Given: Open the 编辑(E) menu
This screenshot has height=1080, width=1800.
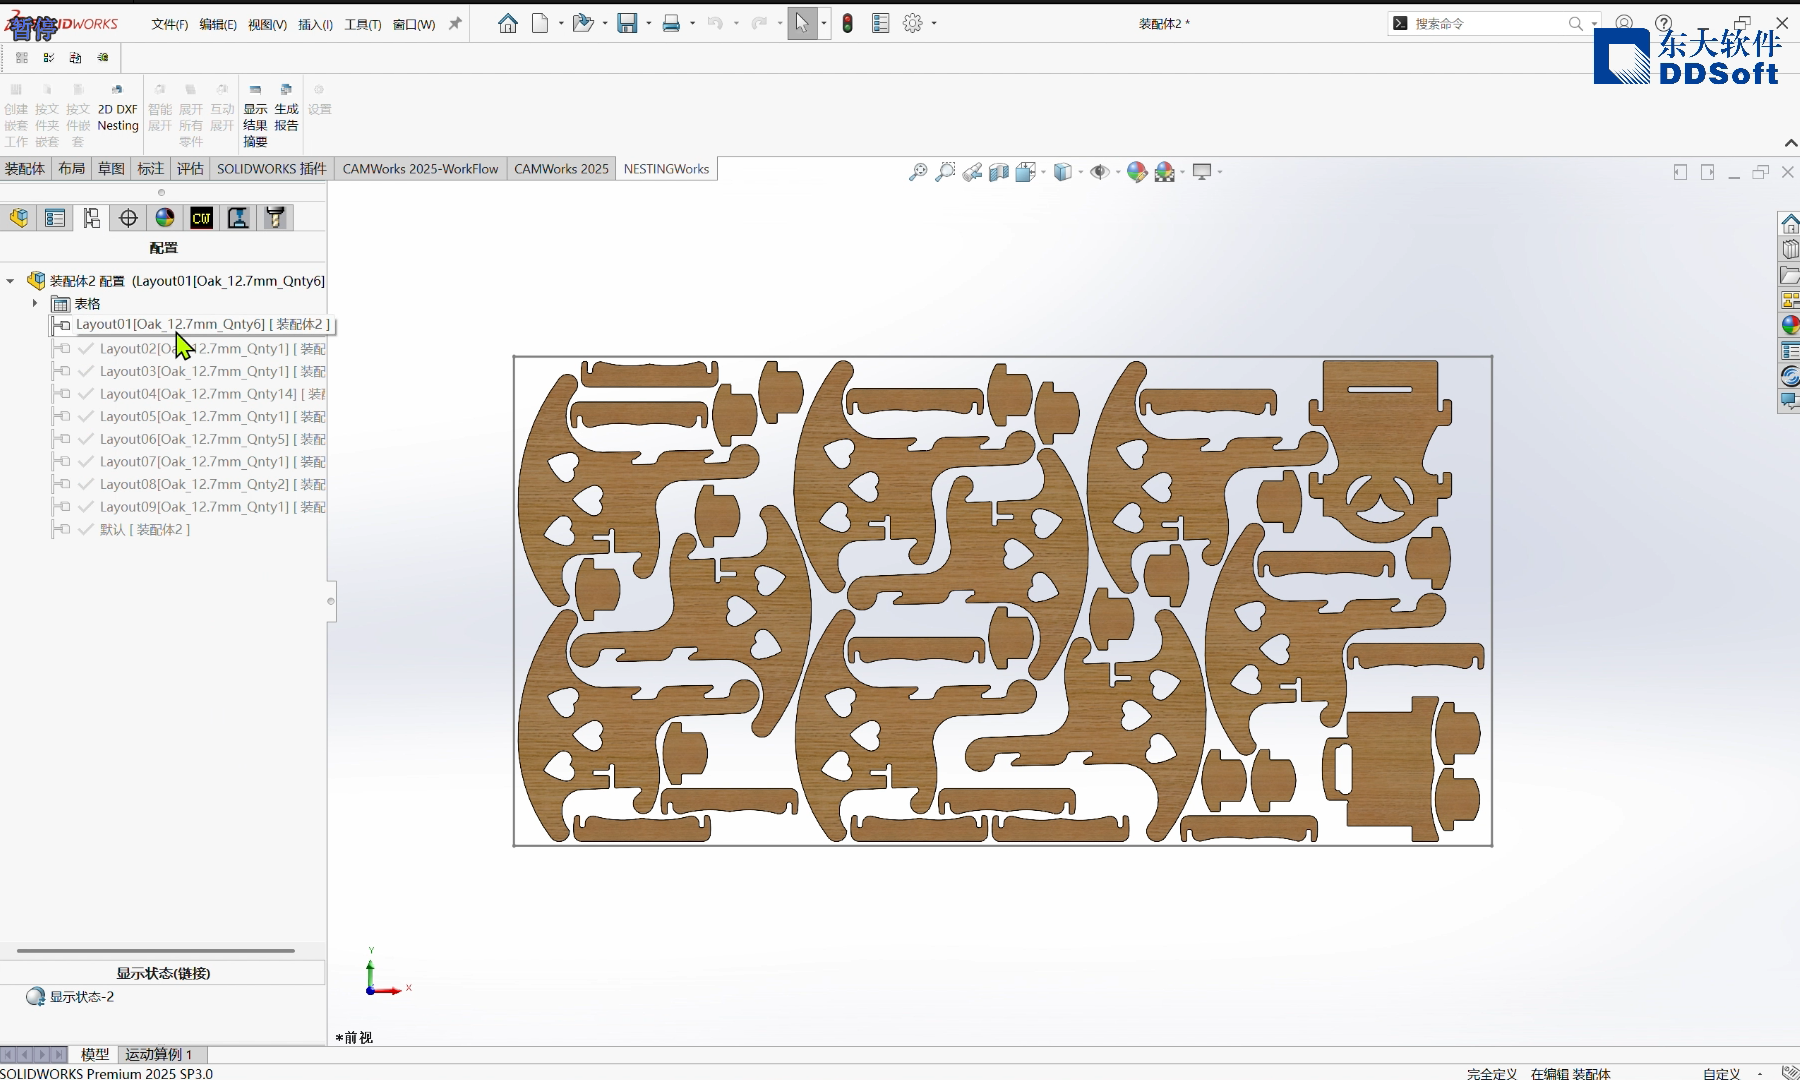Looking at the screenshot, I should pos(218,24).
